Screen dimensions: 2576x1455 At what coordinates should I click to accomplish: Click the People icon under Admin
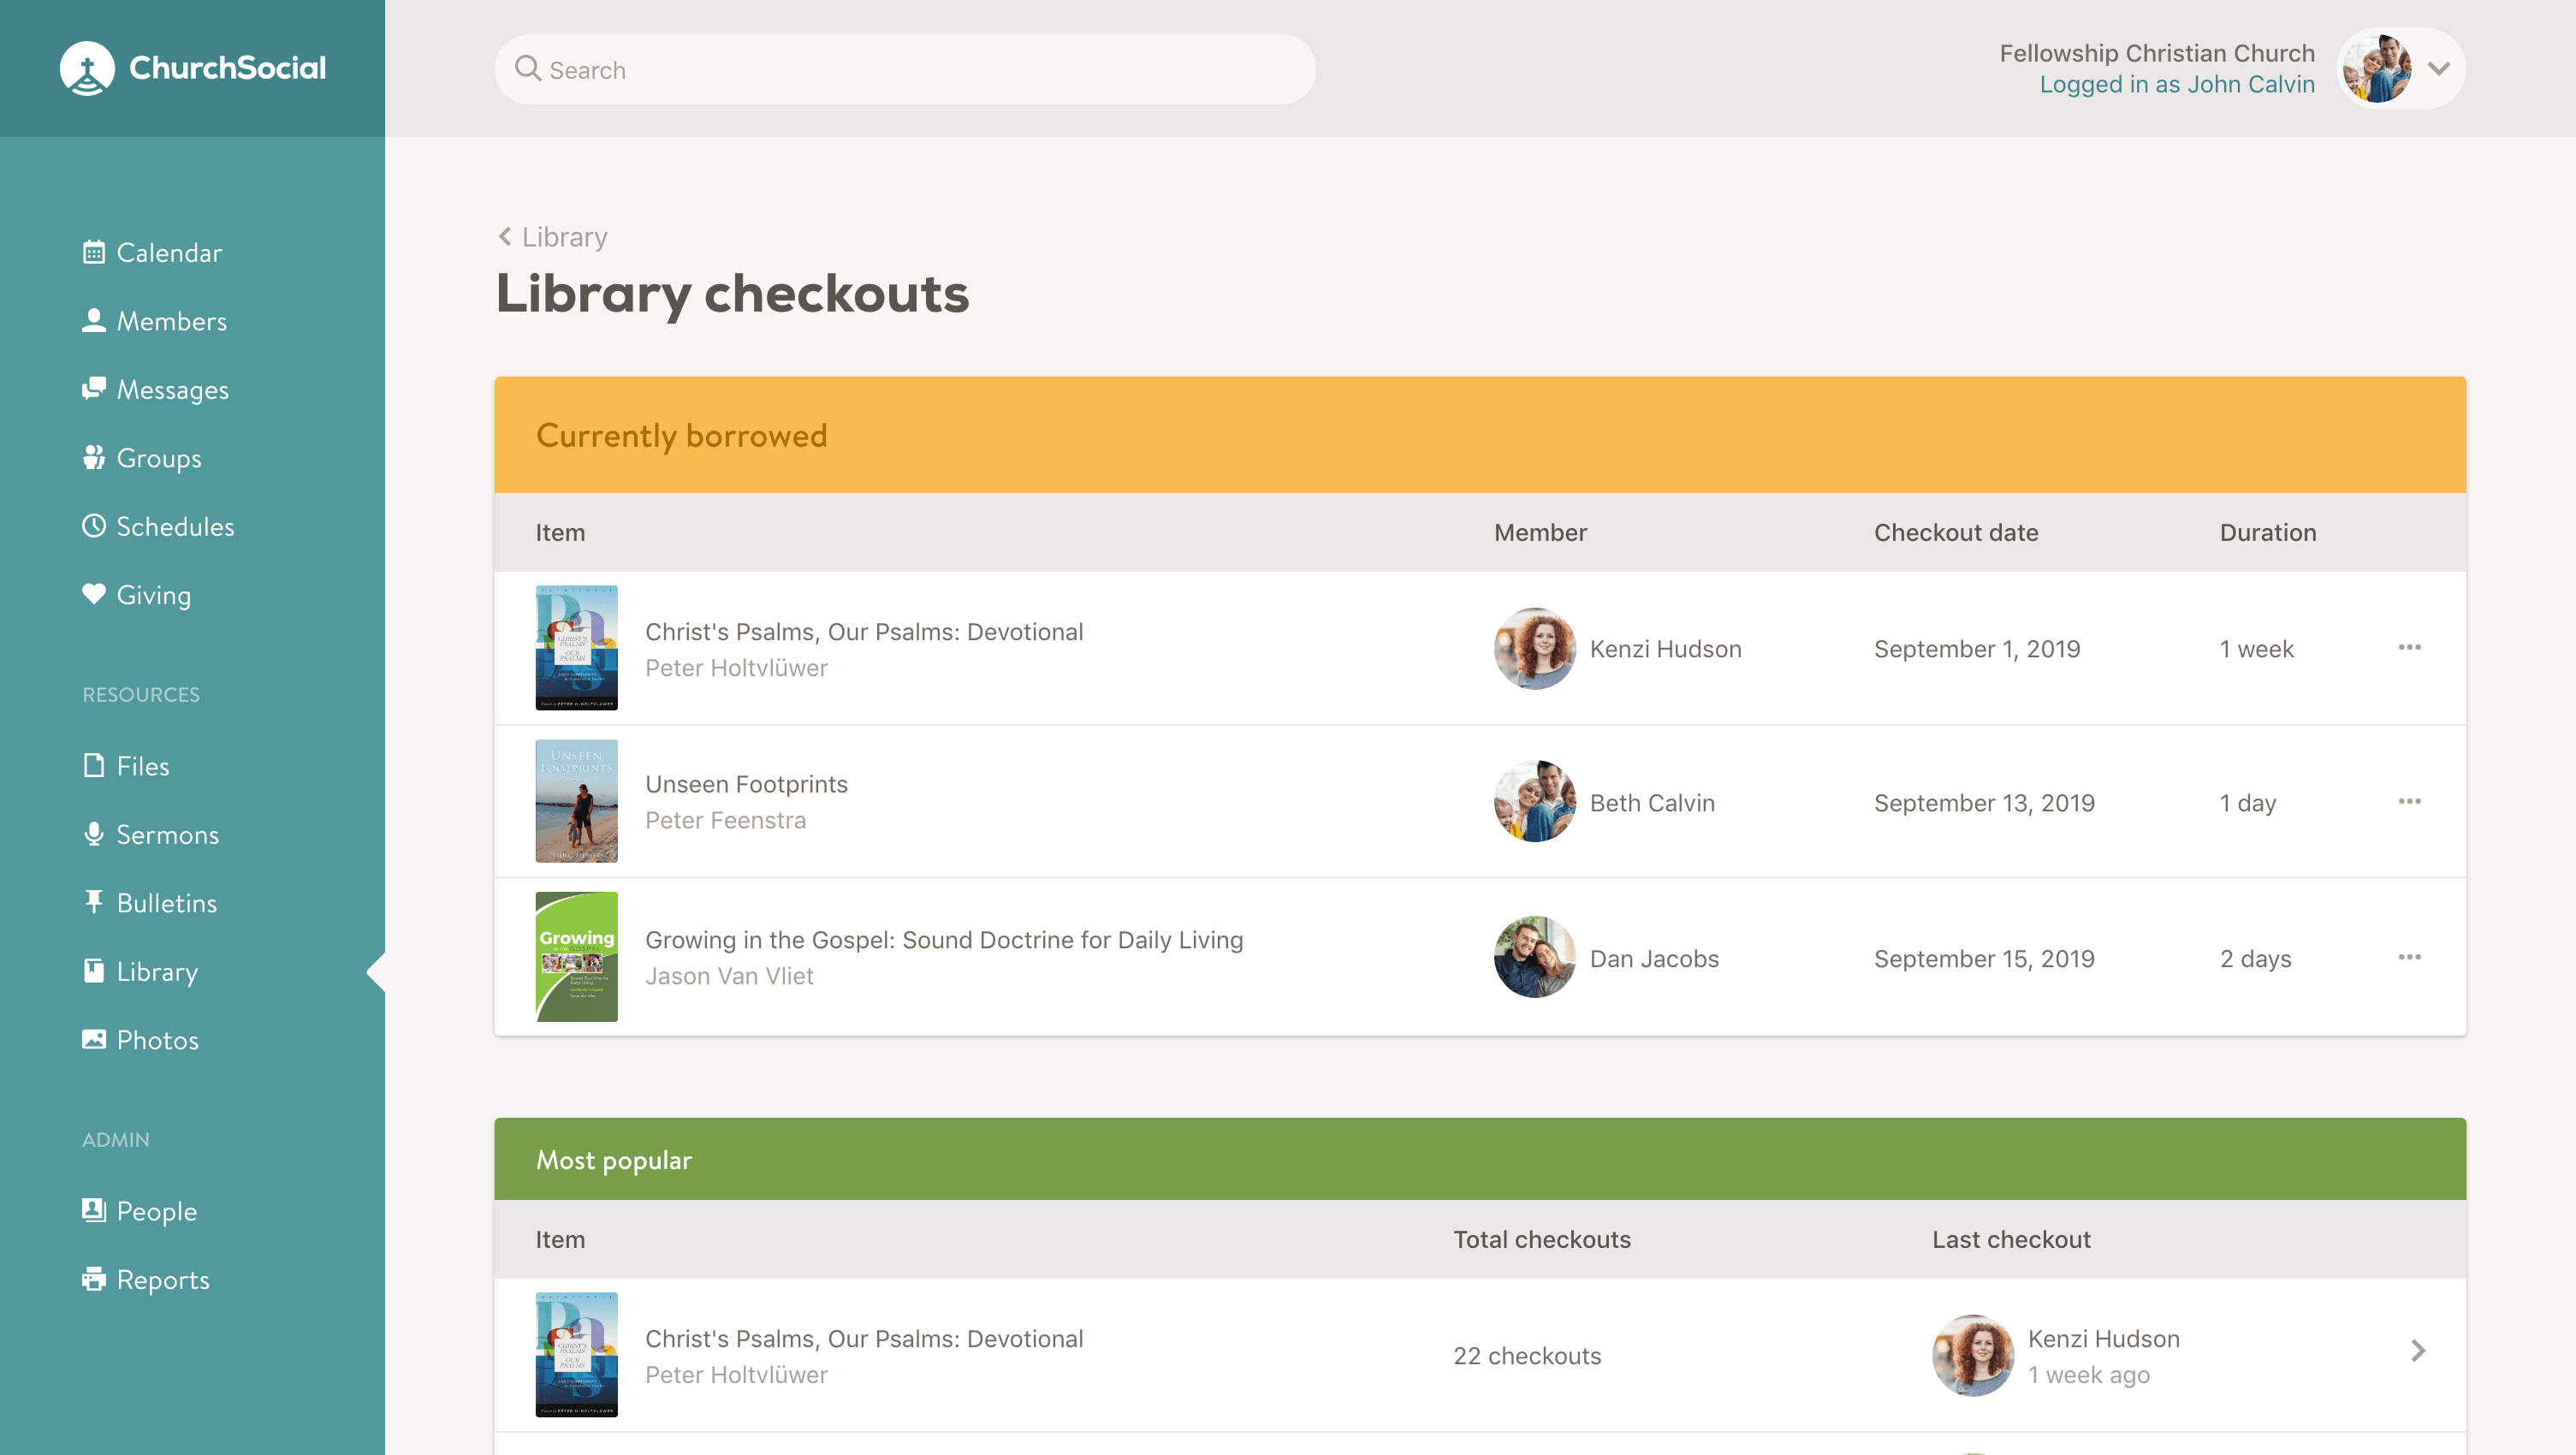coord(94,1209)
